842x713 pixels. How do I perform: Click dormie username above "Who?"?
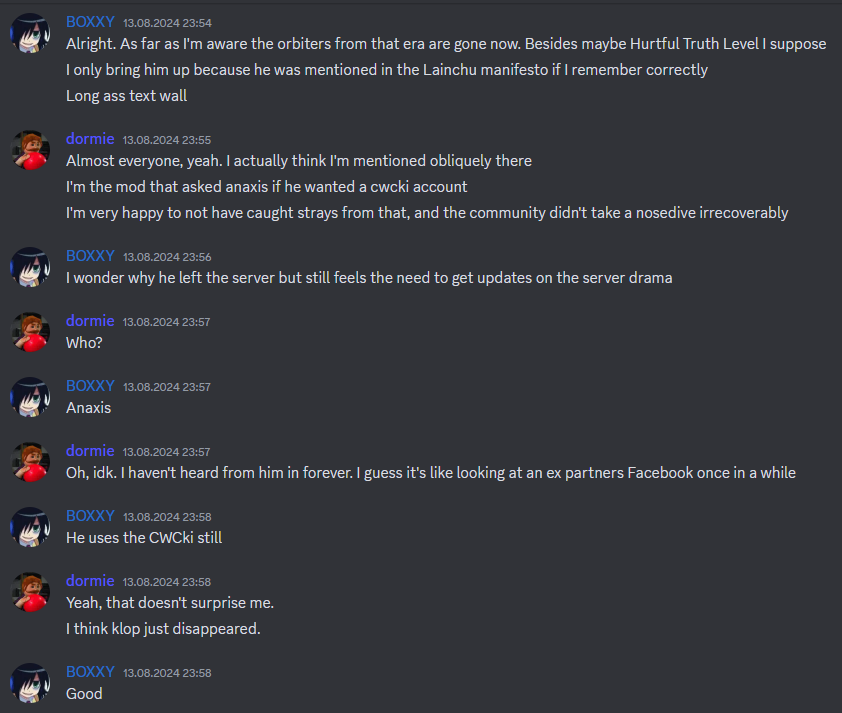[x=90, y=321]
